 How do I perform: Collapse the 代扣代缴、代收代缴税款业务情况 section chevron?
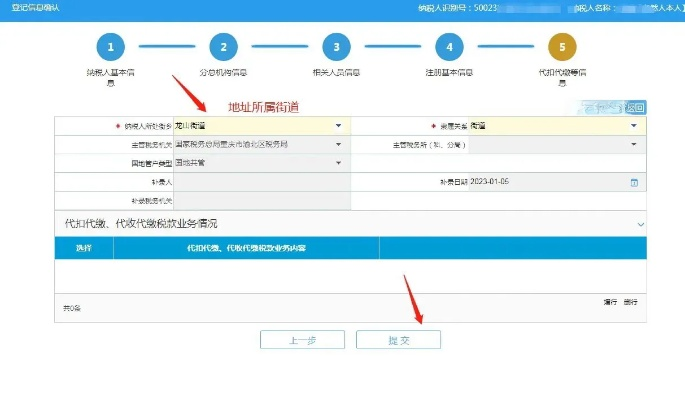click(640, 224)
